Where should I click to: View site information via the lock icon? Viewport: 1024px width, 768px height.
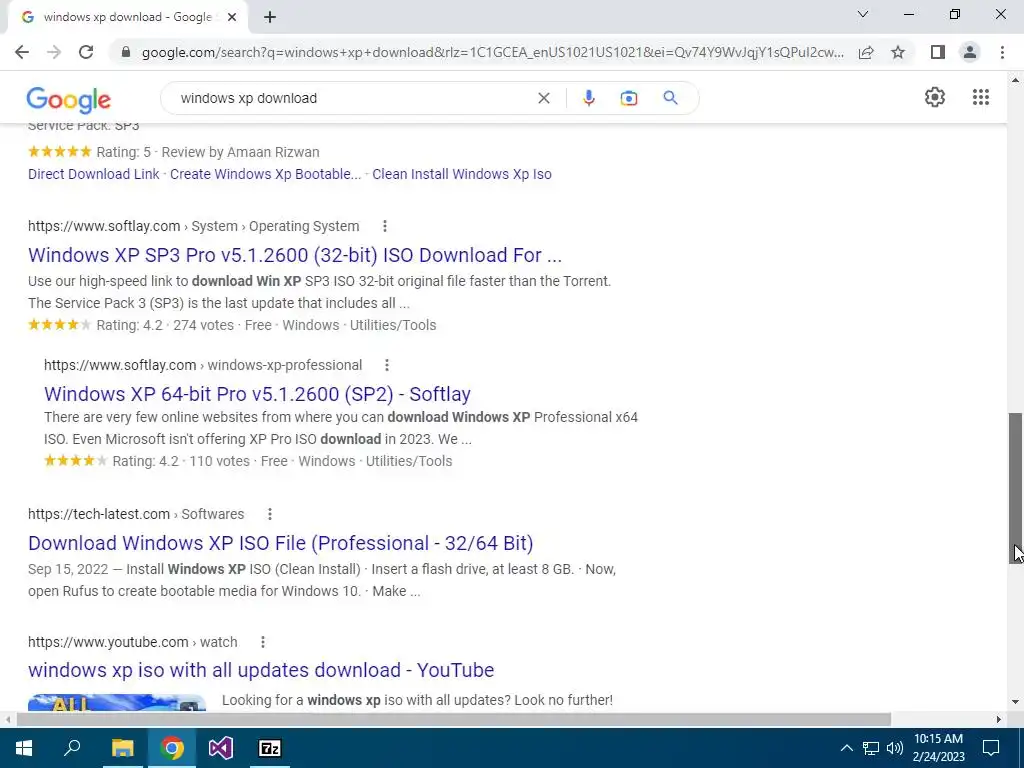(x=126, y=52)
